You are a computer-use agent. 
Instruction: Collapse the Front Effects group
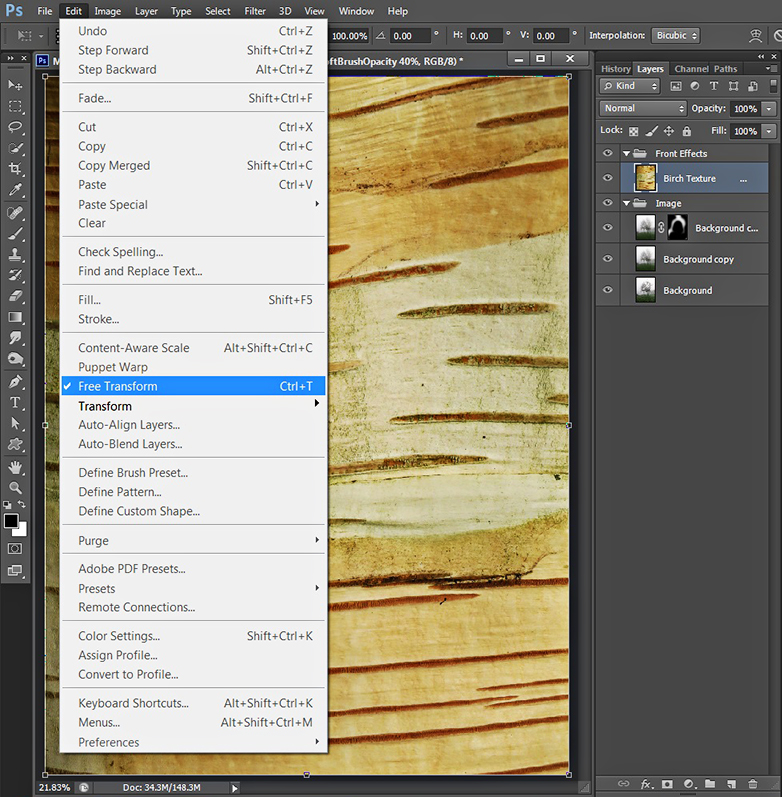click(626, 153)
